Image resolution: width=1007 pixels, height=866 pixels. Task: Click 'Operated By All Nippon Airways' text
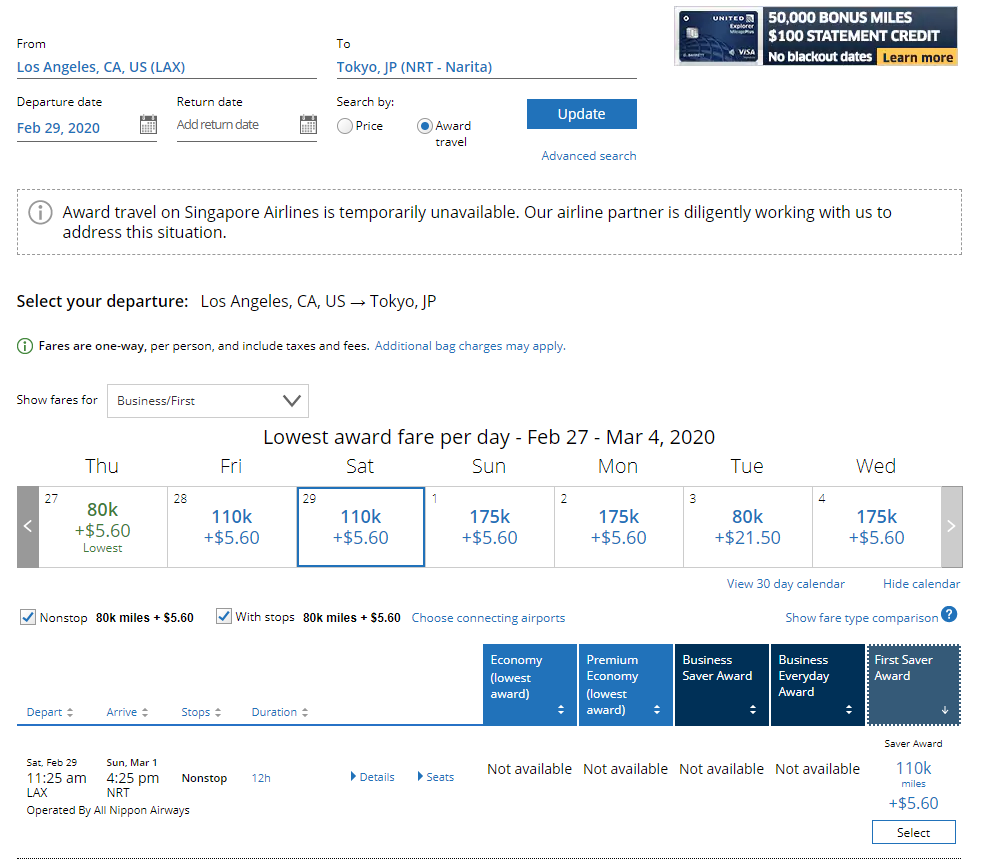(108, 810)
